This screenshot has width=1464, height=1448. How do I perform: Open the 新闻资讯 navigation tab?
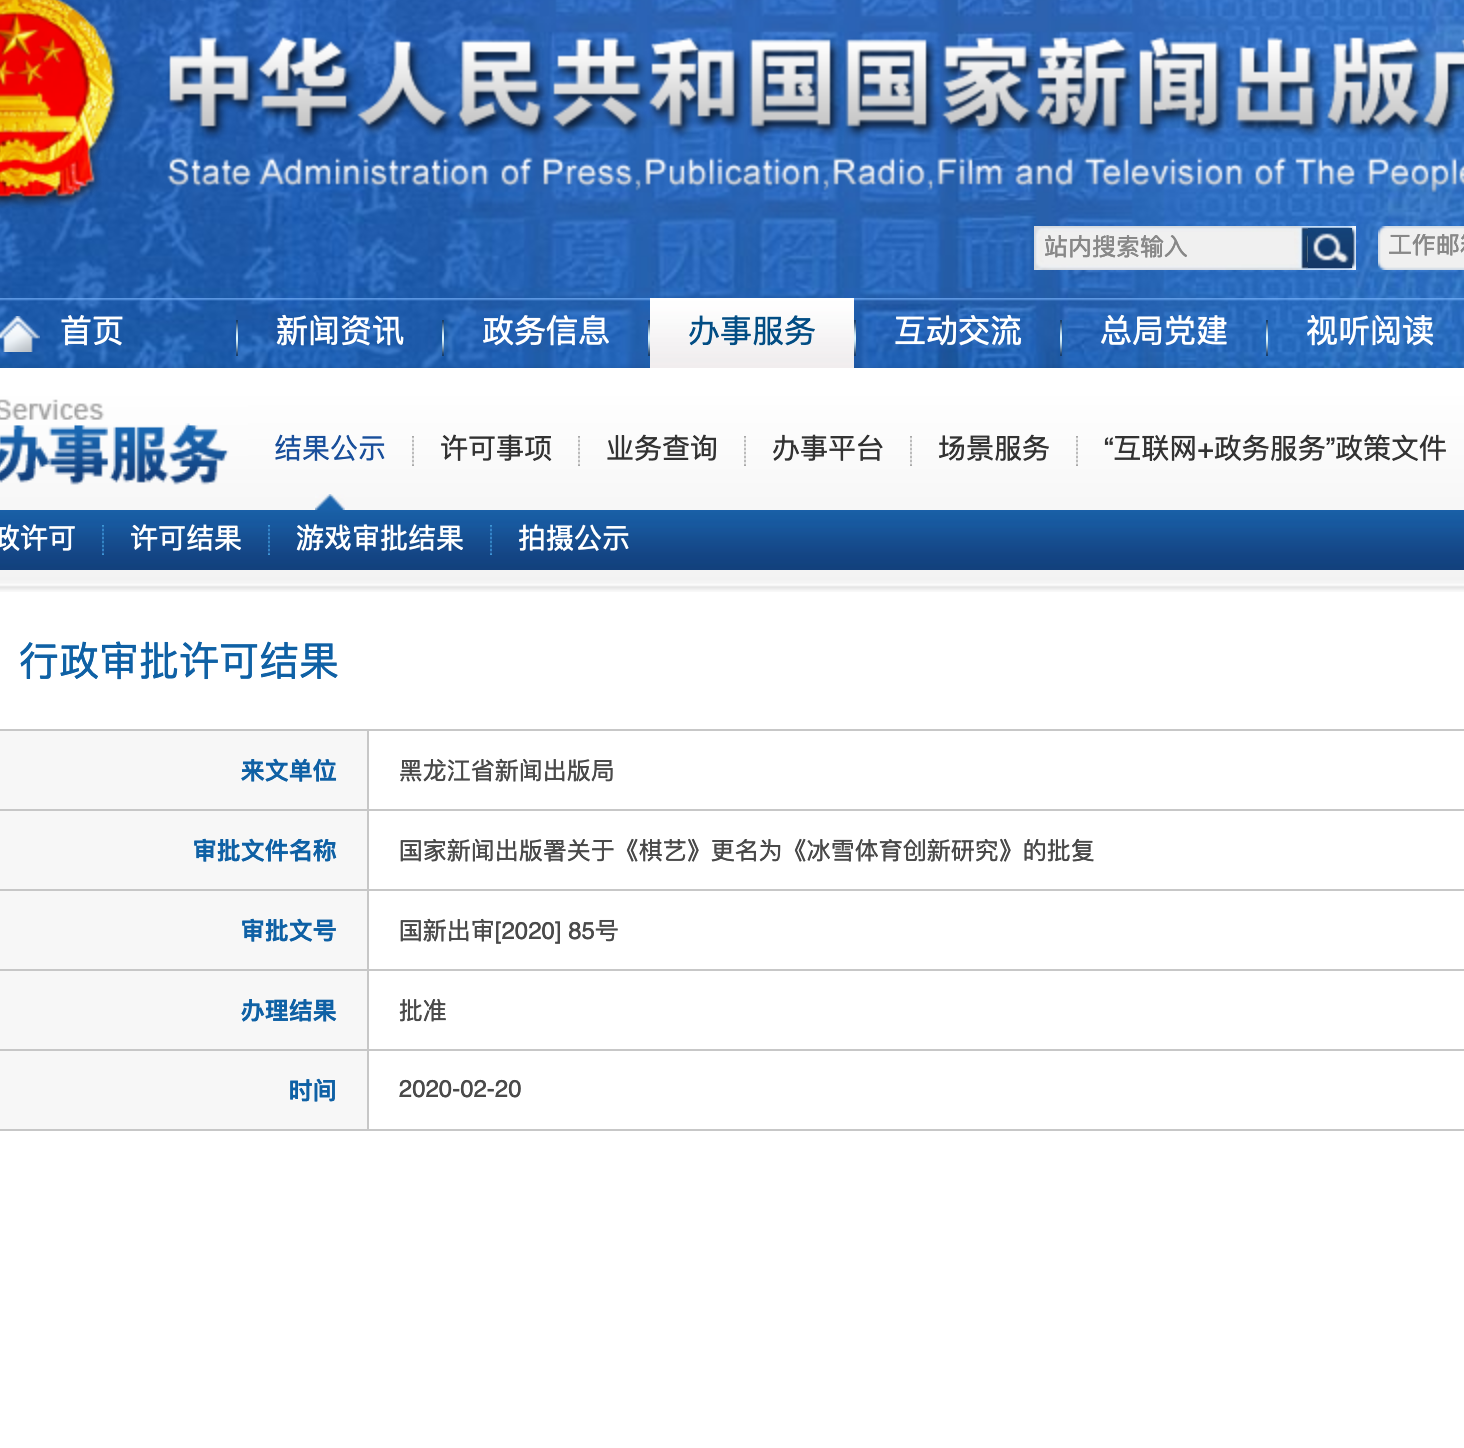340,331
